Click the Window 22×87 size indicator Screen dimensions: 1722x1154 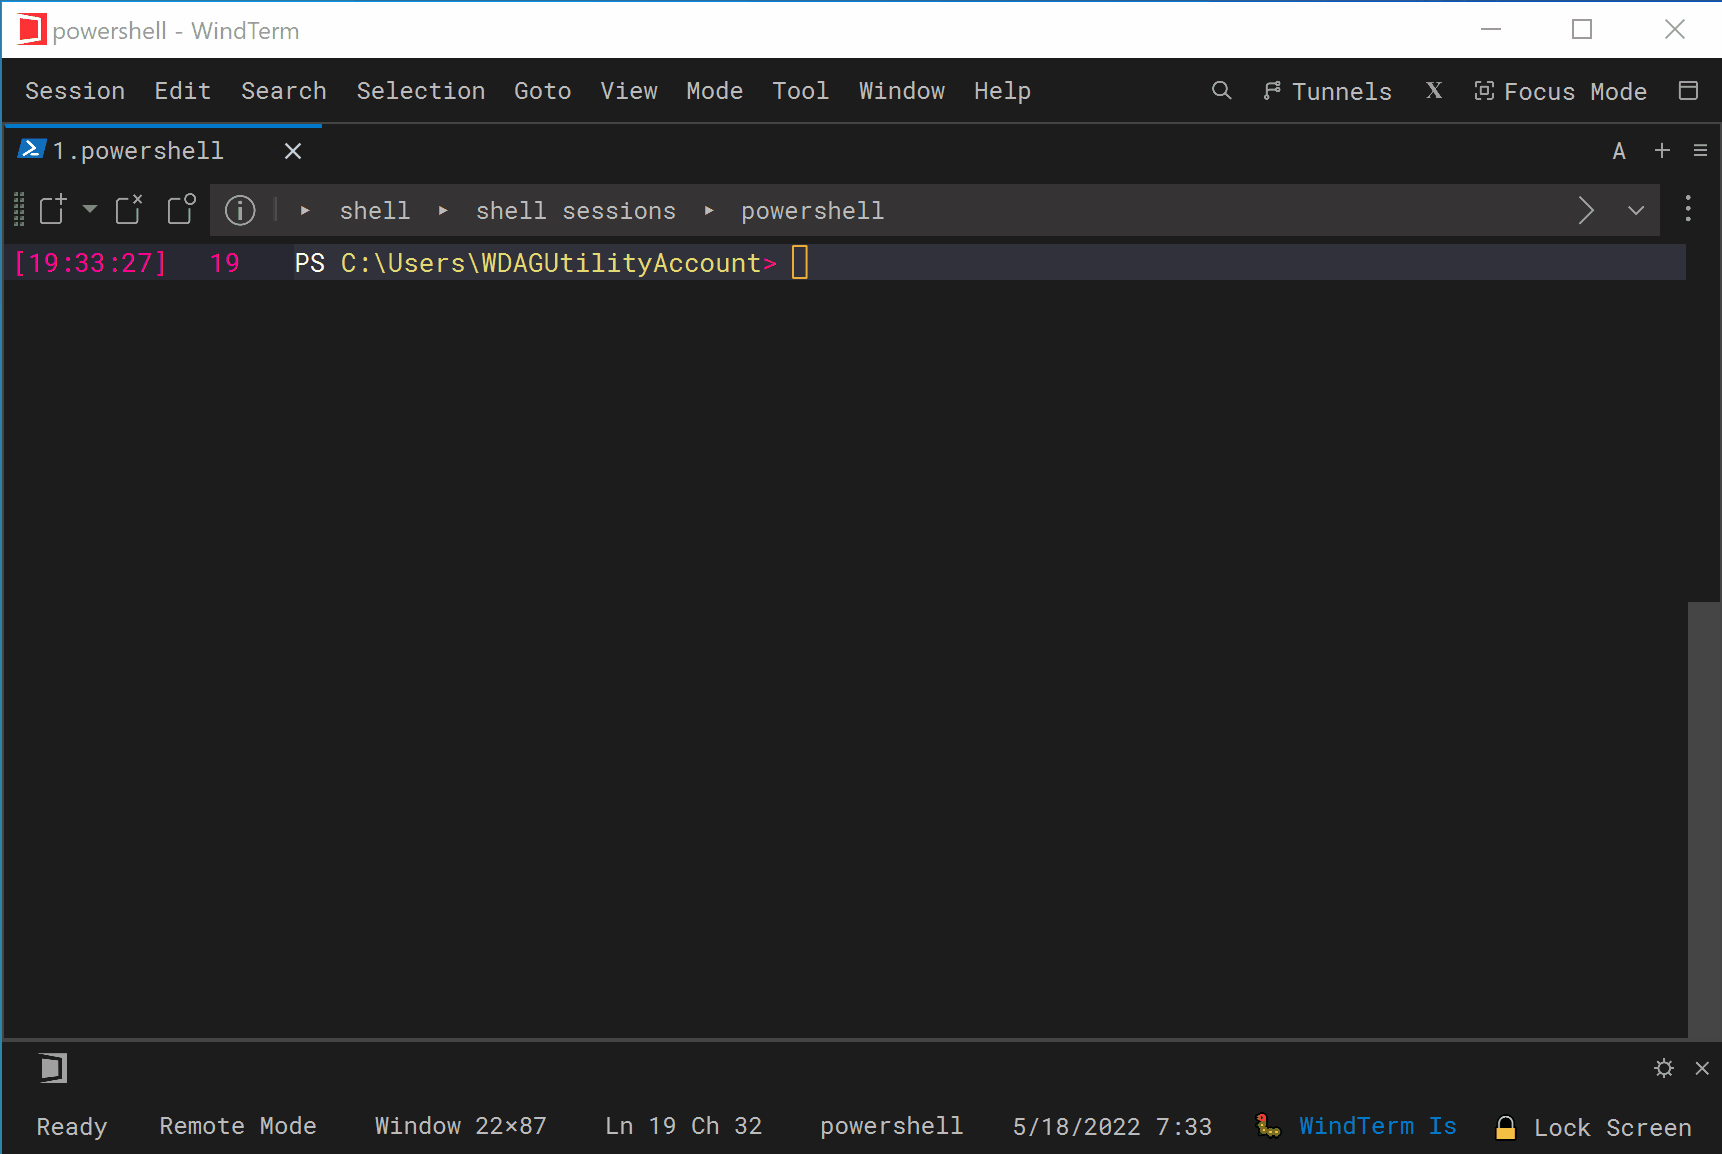click(x=461, y=1126)
